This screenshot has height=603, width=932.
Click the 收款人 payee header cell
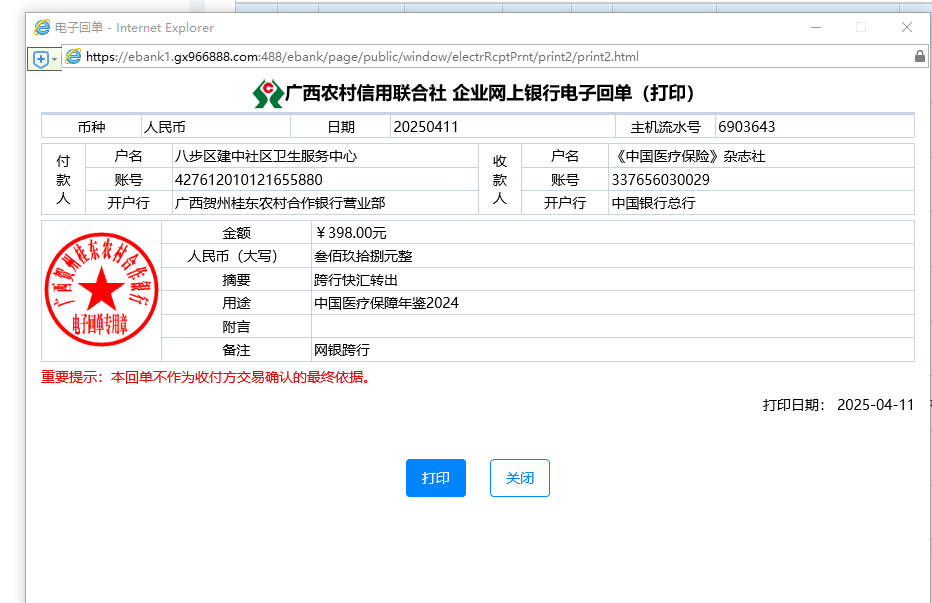tap(500, 179)
